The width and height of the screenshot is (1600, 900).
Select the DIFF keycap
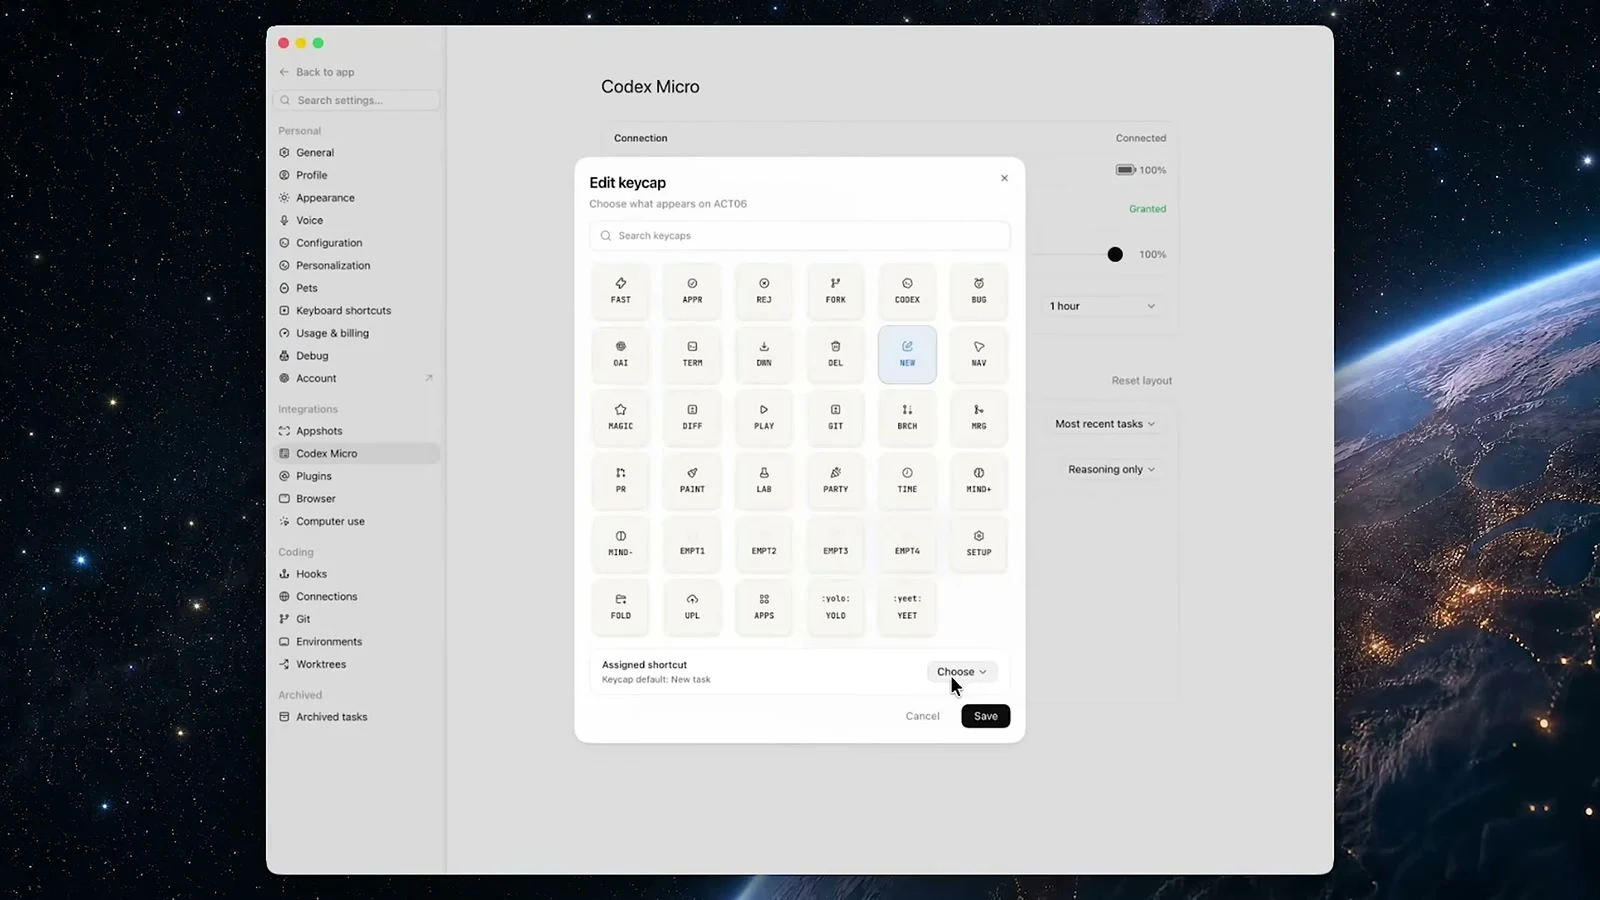coord(692,417)
